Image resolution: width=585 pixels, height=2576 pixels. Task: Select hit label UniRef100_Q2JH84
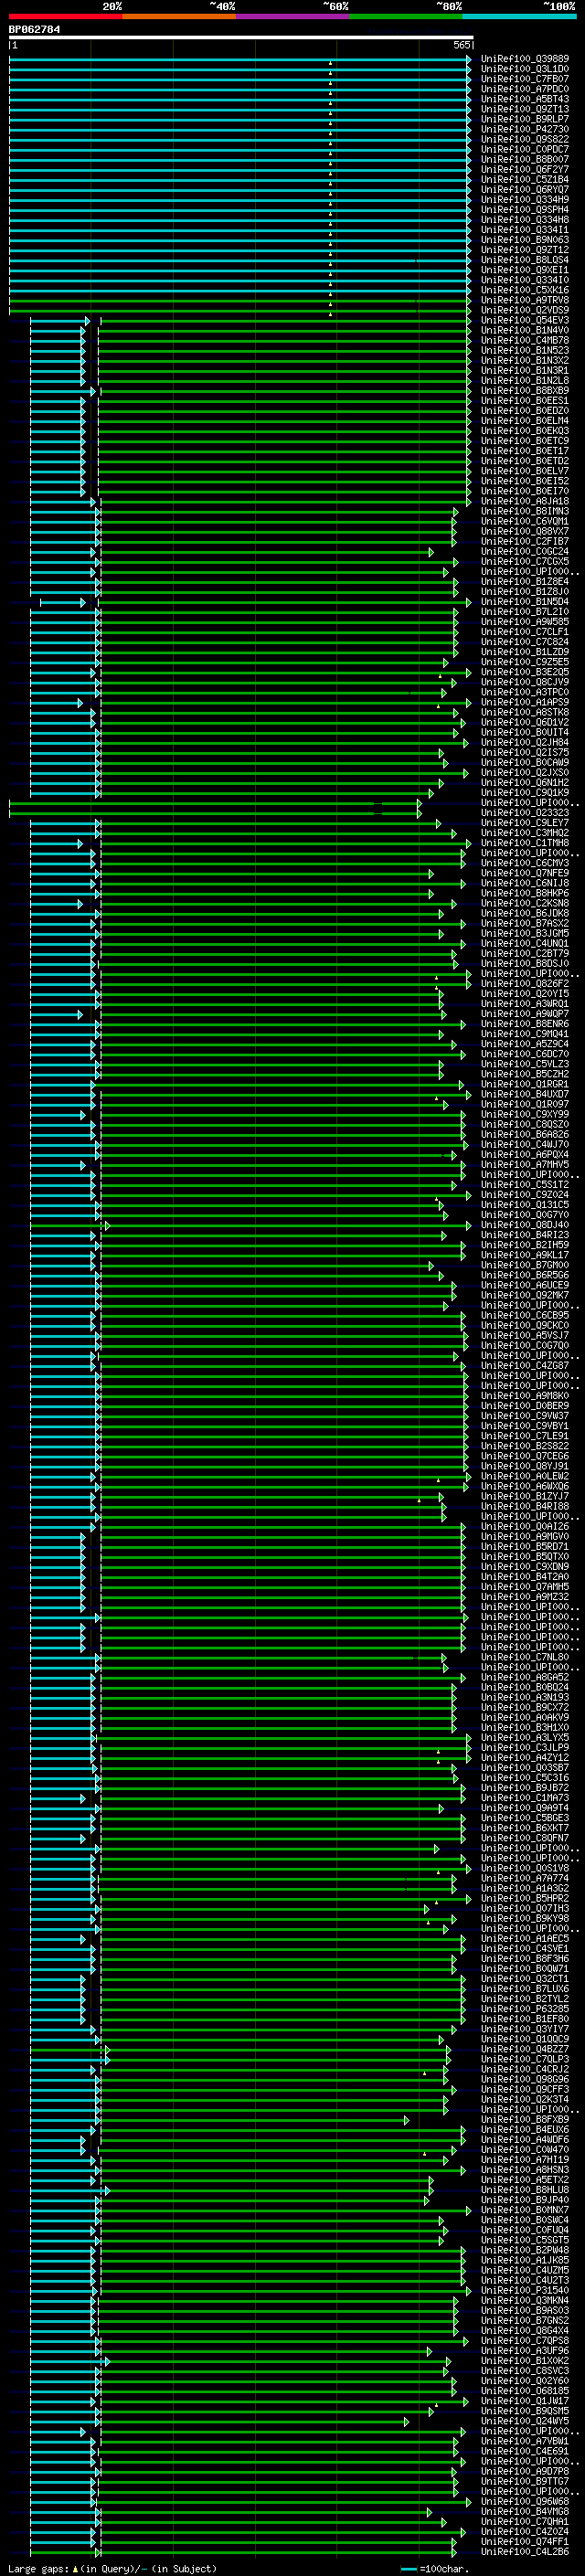click(x=524, y=742)
